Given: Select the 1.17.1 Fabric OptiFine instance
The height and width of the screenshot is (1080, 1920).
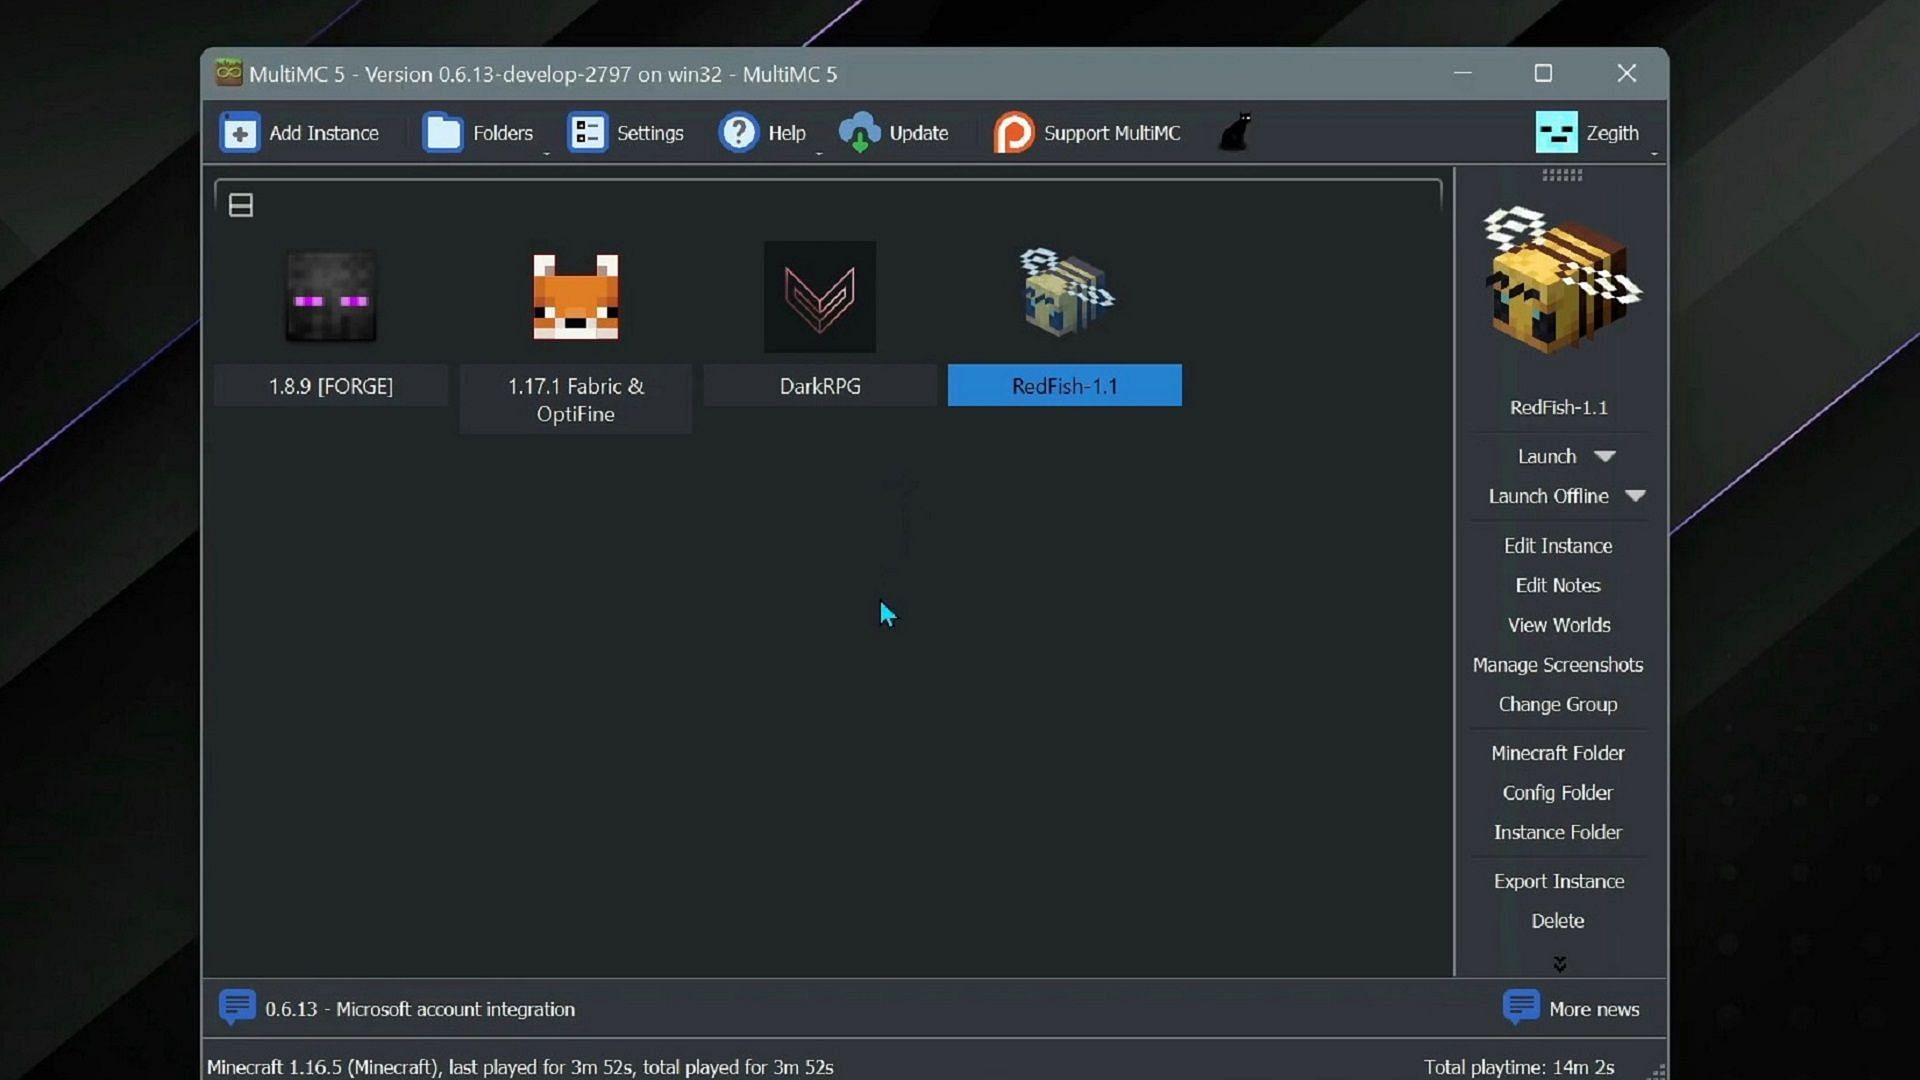Looking at the screenshot, I should pos(576,334).
